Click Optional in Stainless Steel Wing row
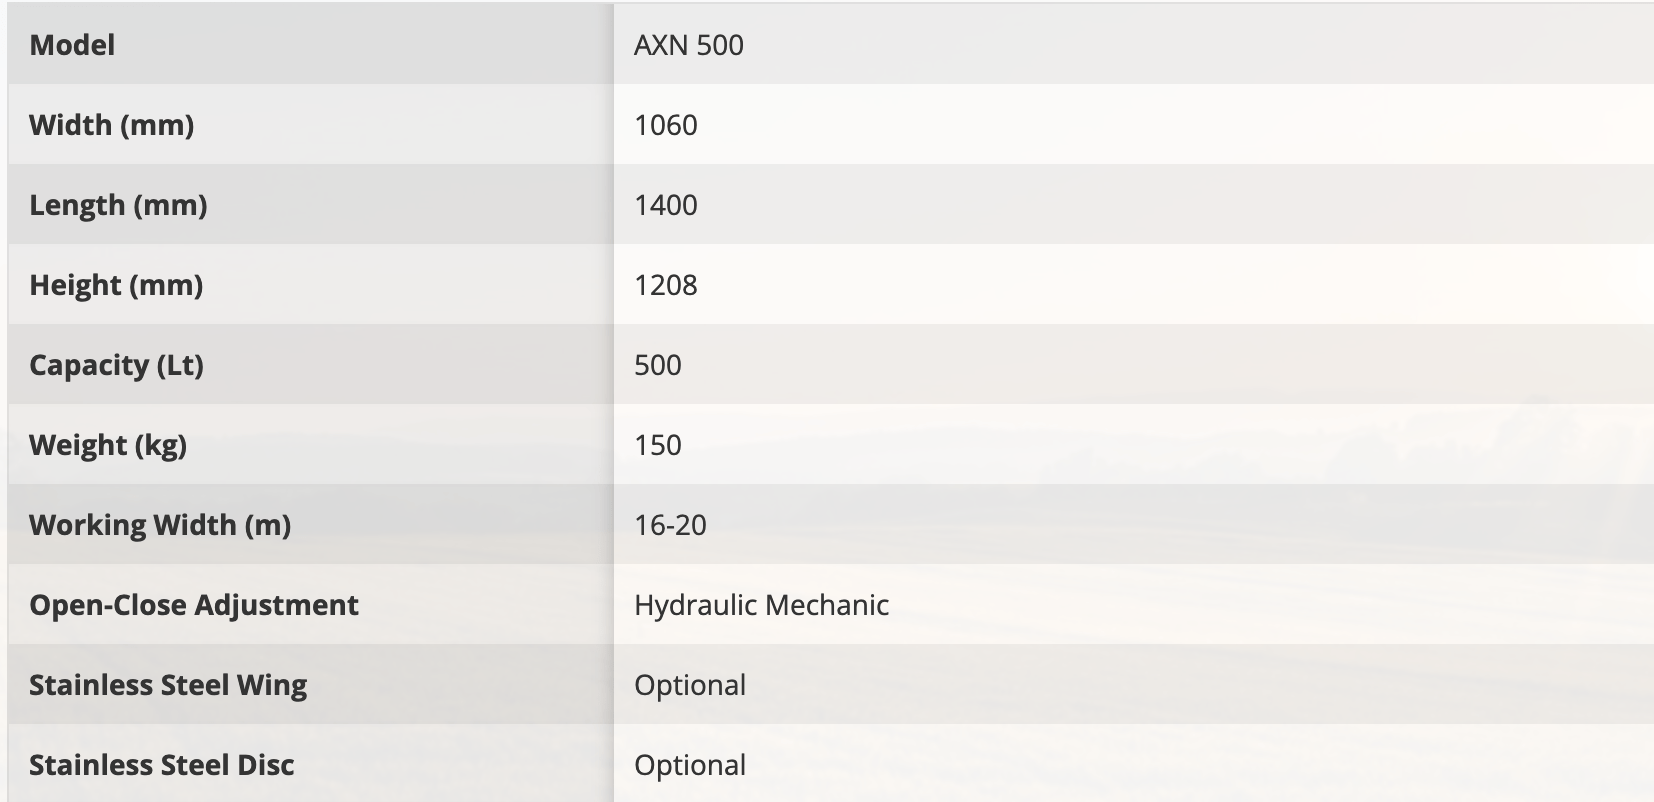 coord(690,685)
